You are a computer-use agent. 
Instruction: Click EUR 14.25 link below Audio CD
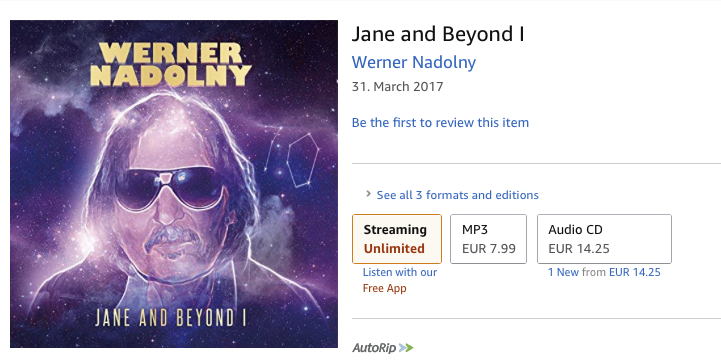coord(635,272)
